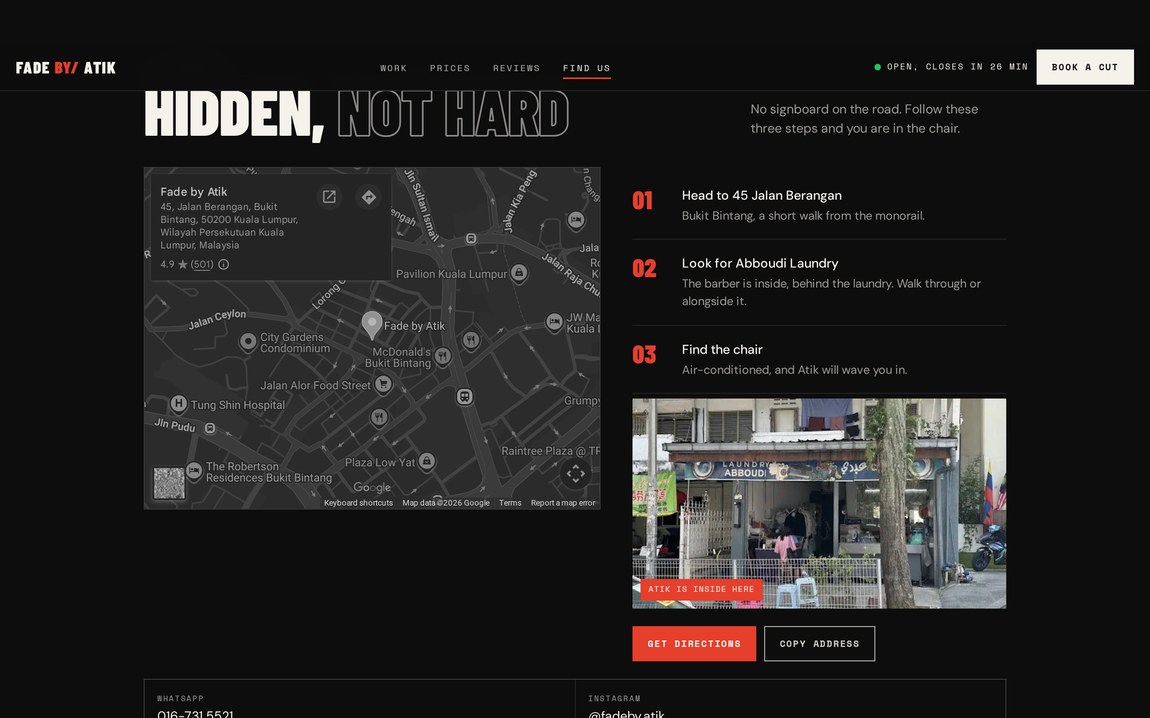The width and height of the screenshot is (1150, 718).
Task: Click the 4.9 star rating
Action: pyautogui.click(x=174, y=264)
